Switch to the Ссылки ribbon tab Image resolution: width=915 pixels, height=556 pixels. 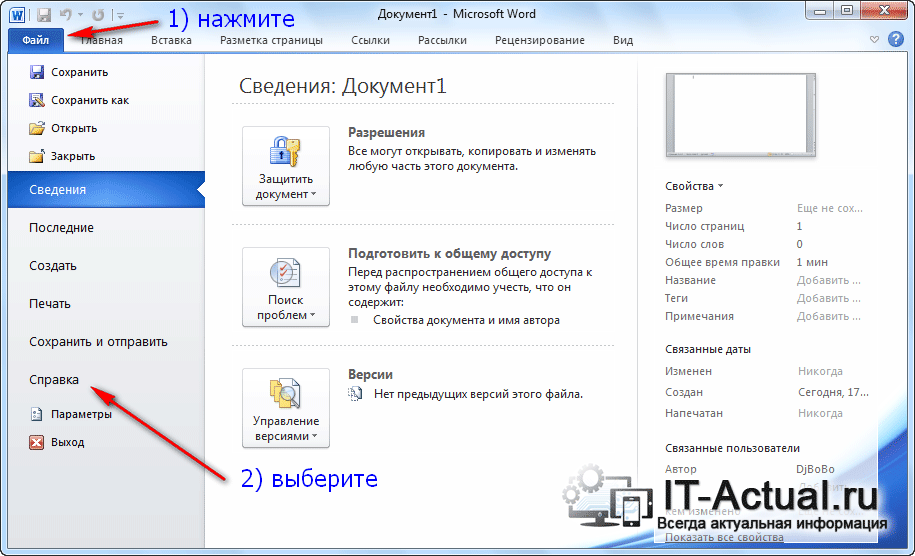371,40
